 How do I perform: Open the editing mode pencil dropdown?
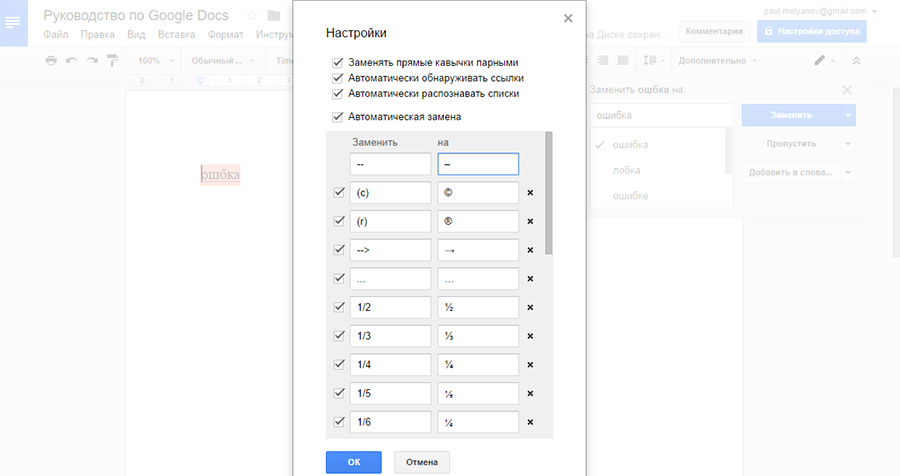click(x=825, y=60)
